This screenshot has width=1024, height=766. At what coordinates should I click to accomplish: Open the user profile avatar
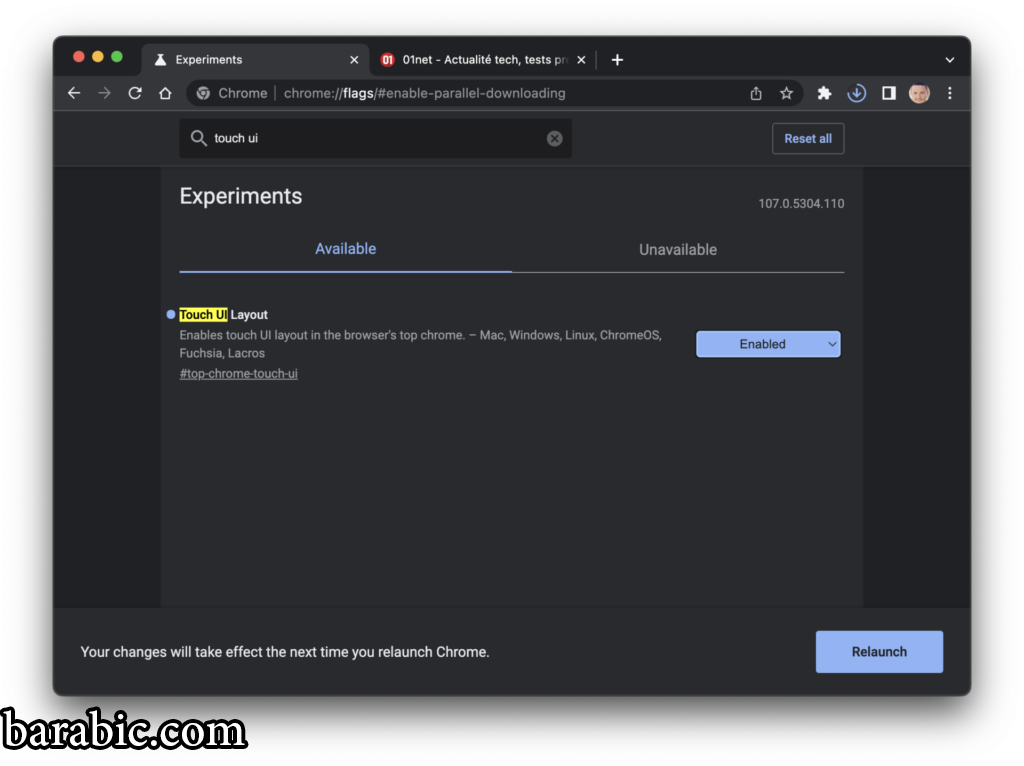pyautogui.click(x=919, y=93)
